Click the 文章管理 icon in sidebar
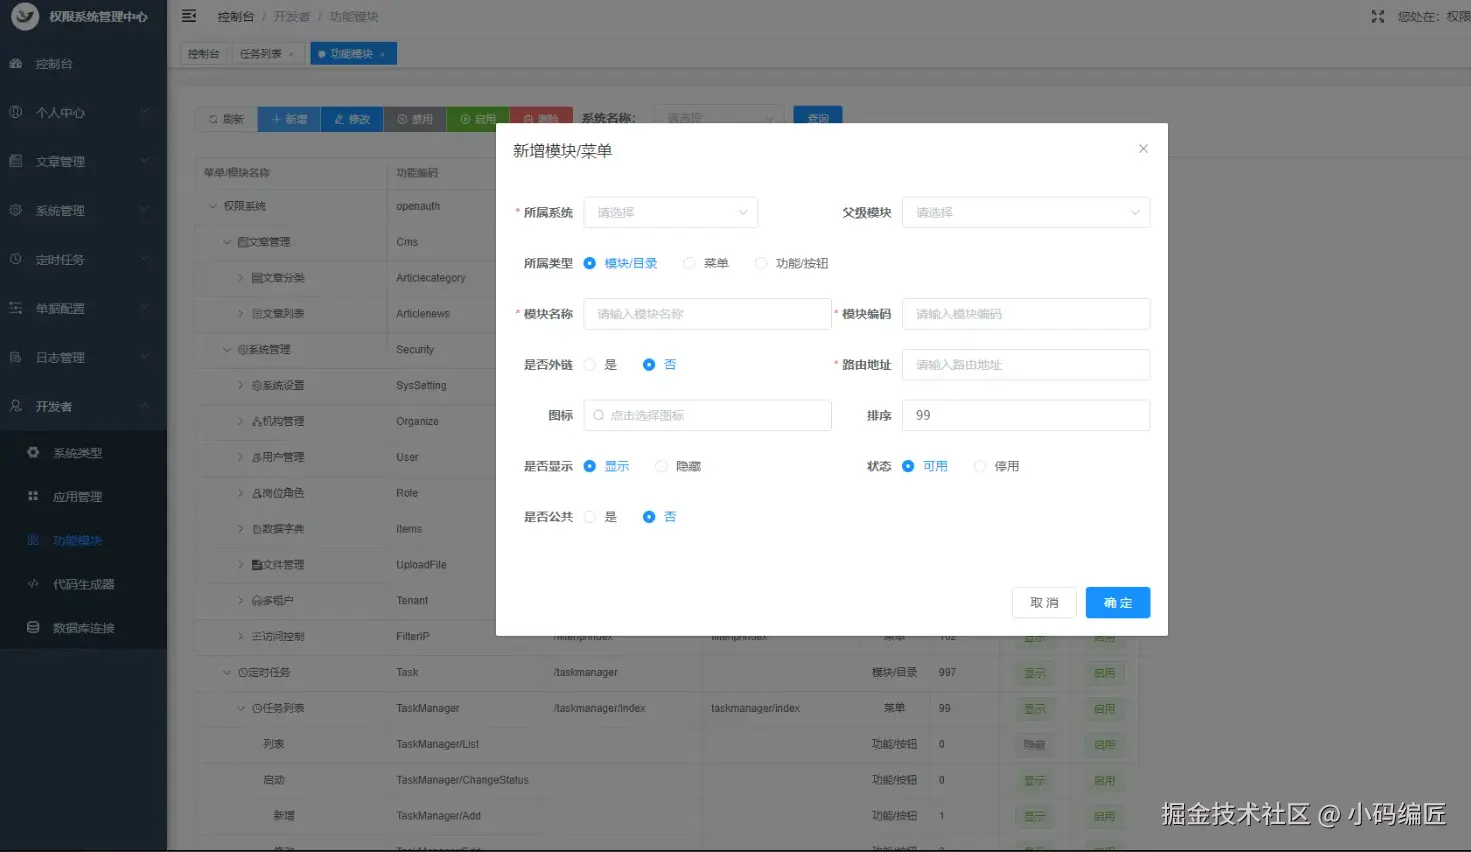Screen dimensions: 1471x852 pos(16,161)
